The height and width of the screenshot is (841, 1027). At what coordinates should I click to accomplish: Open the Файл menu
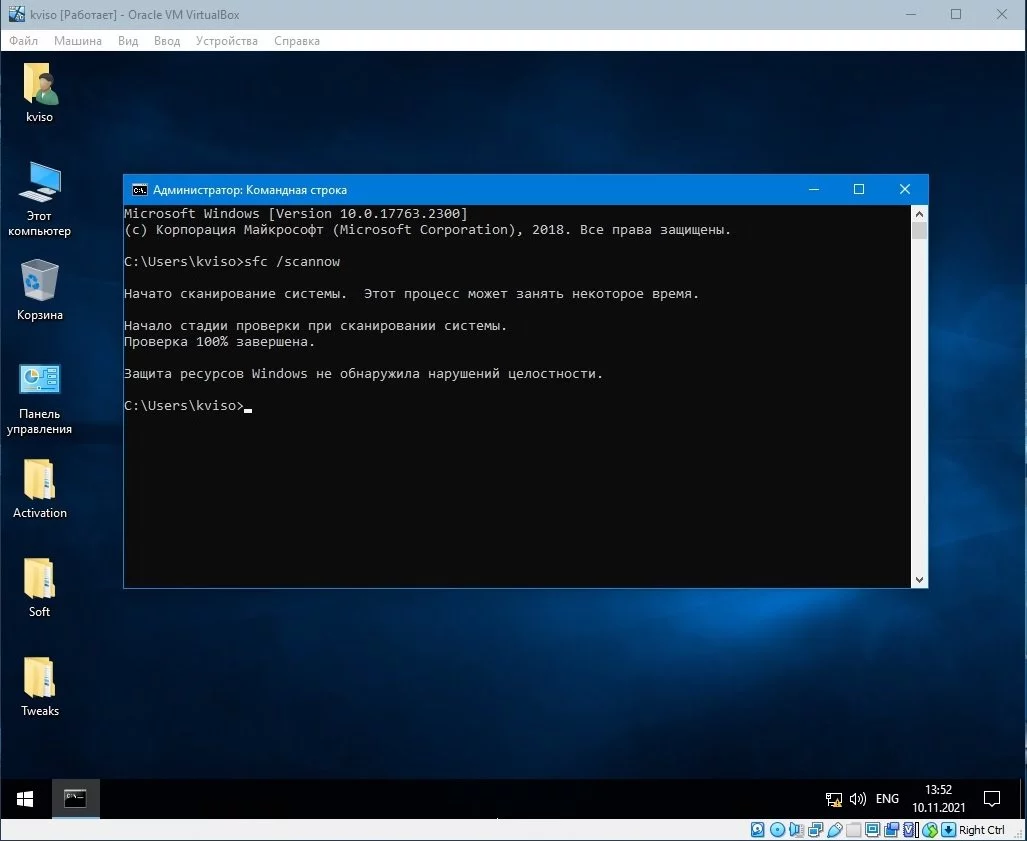pos(24,41)
